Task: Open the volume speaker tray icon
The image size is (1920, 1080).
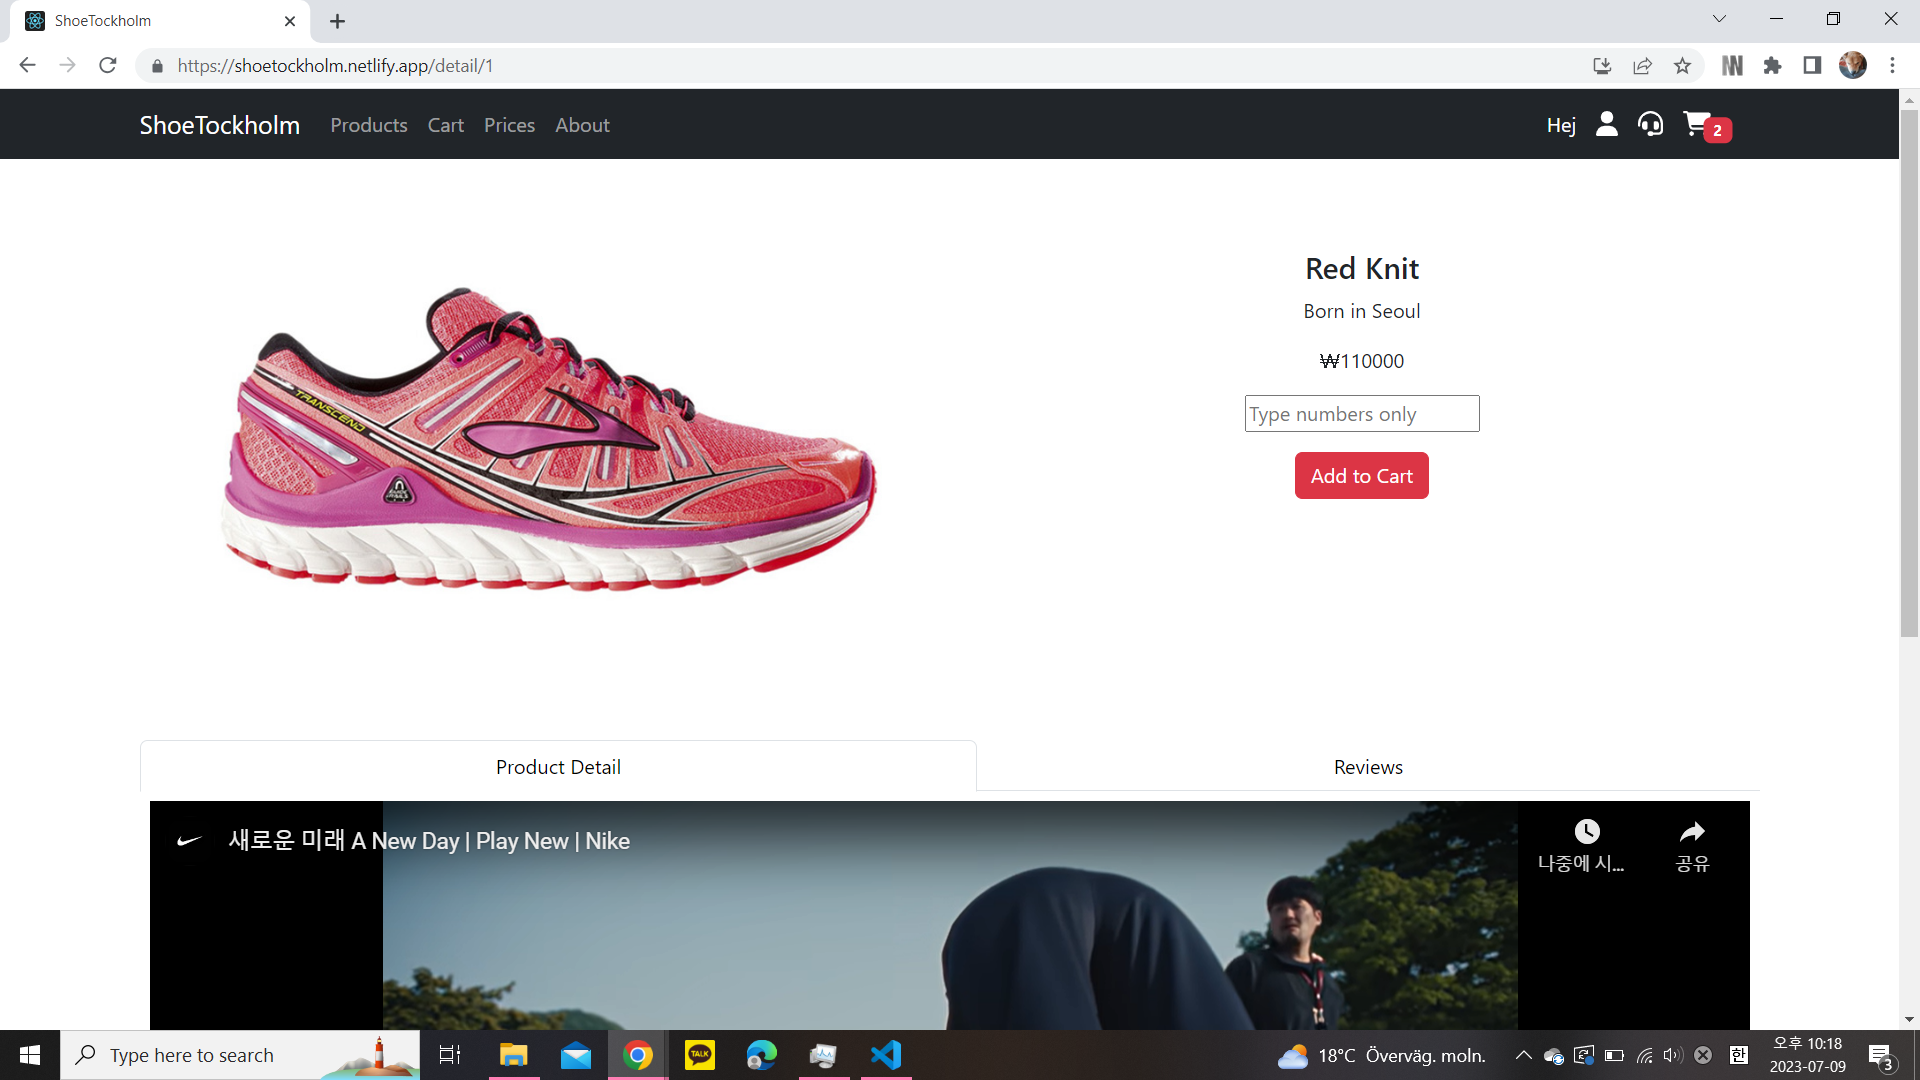Action: click(x=1673, y=1055)
